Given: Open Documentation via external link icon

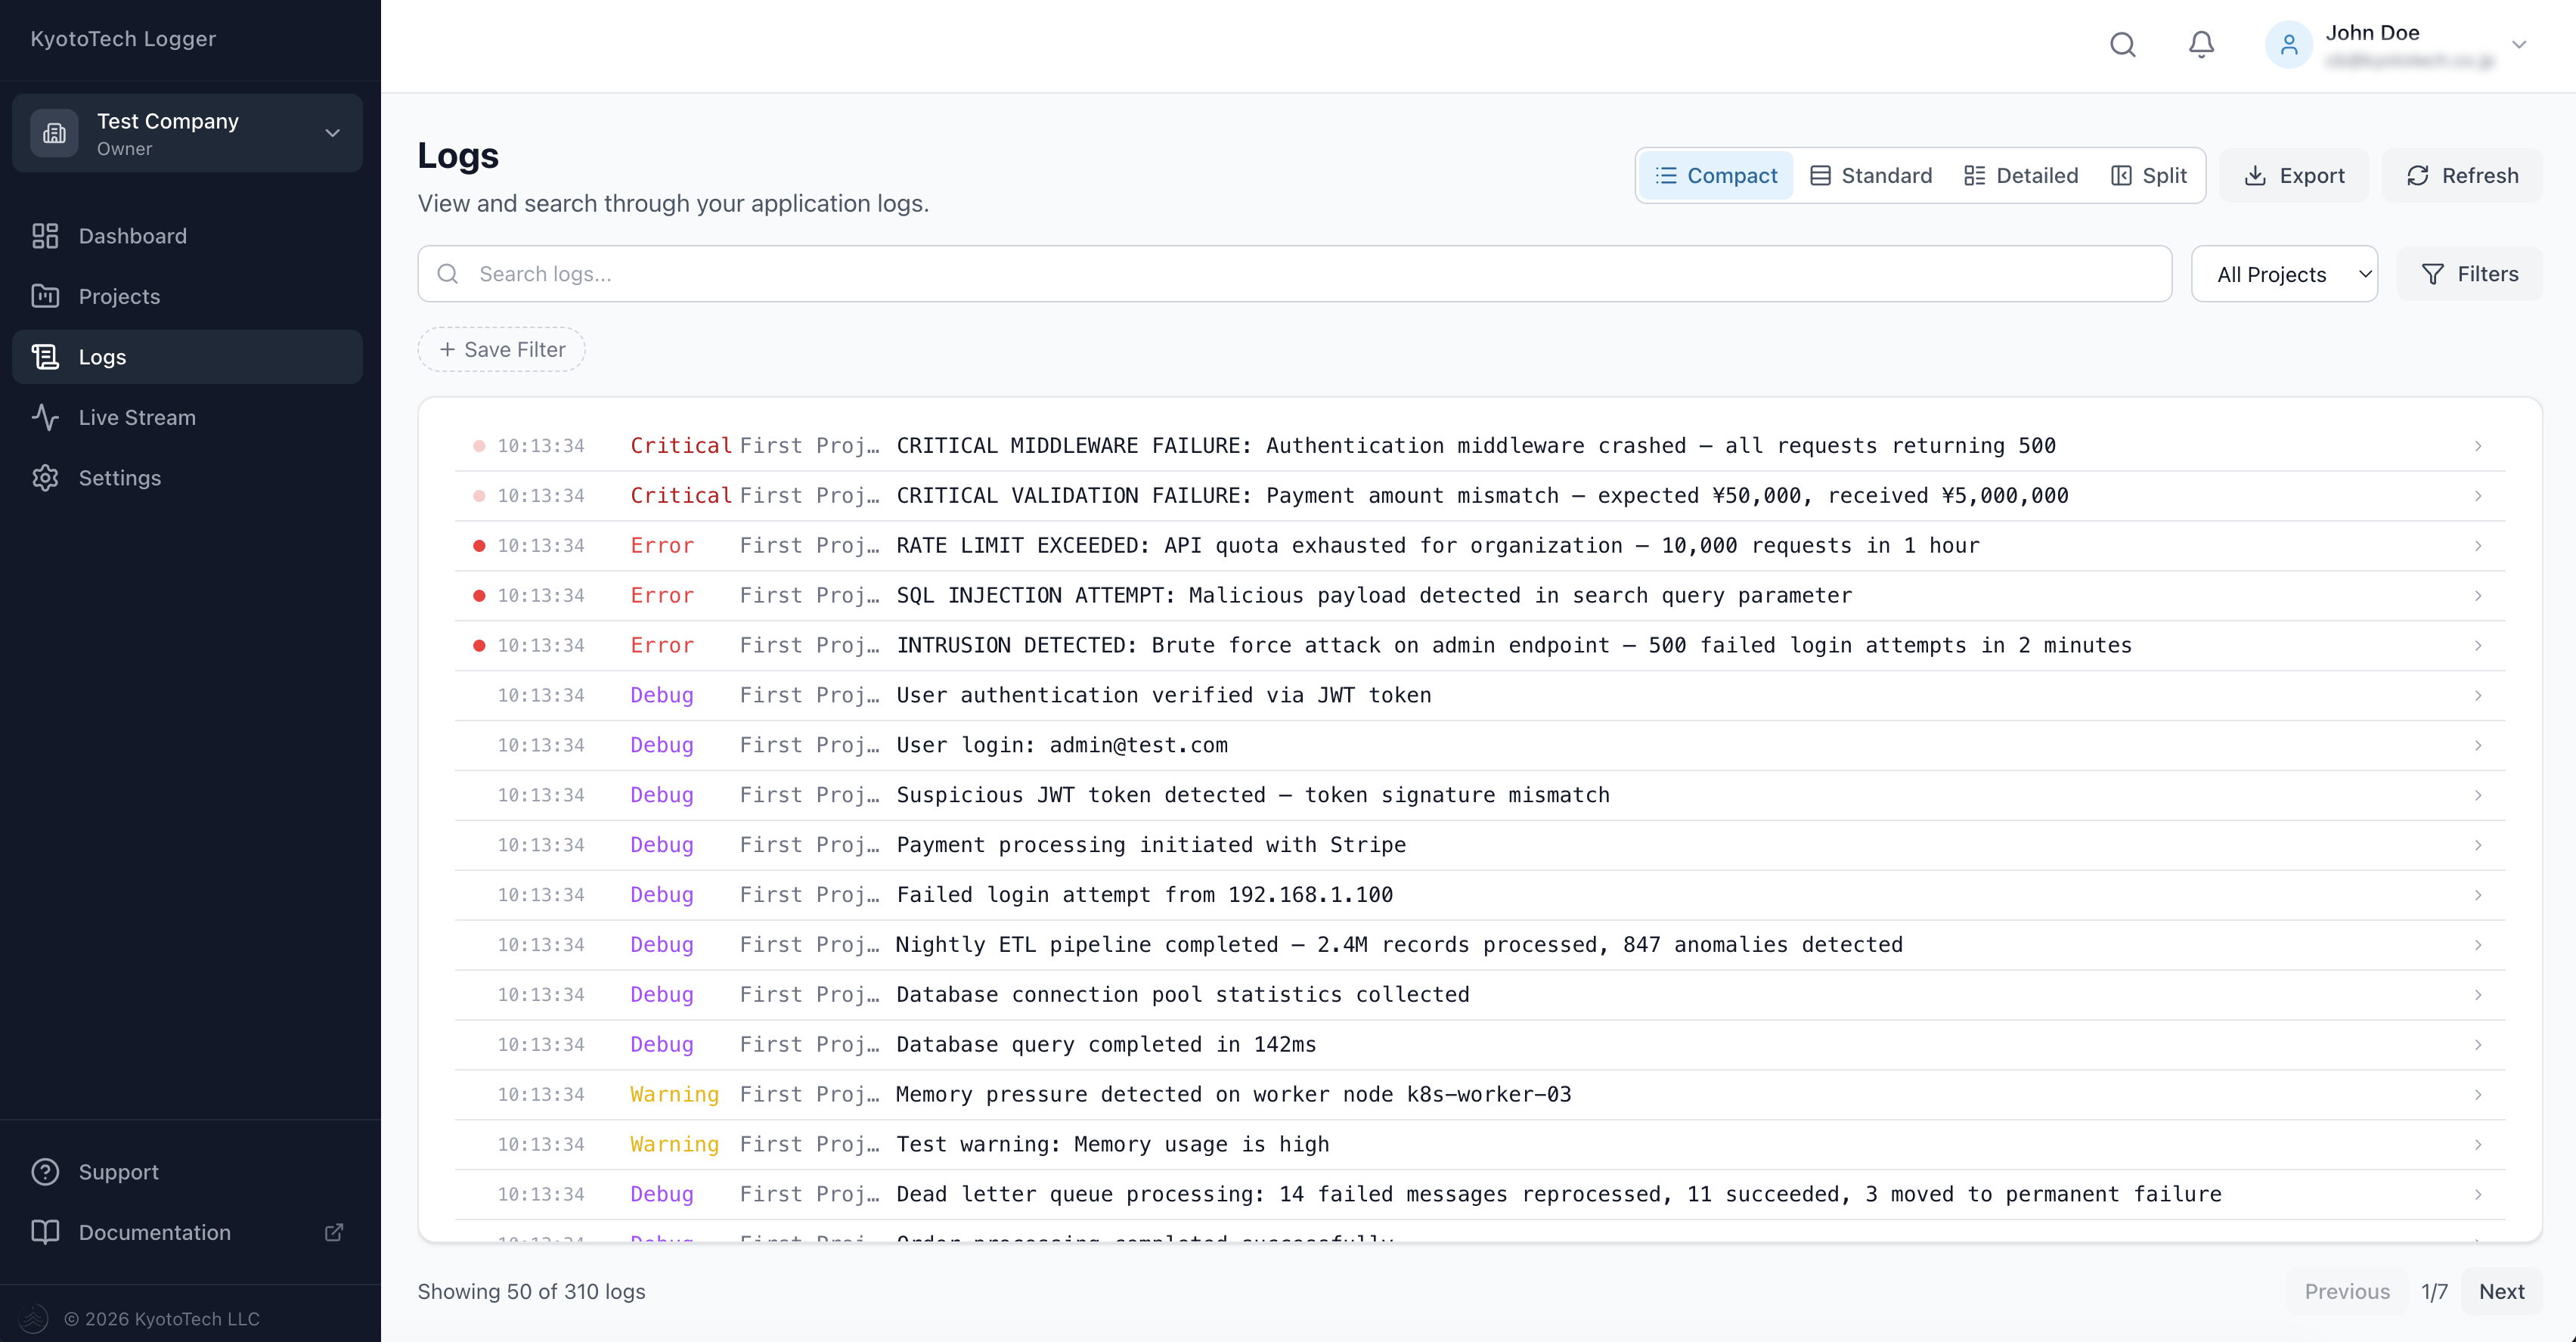Looking at the screenshot, I should 333,1232.
